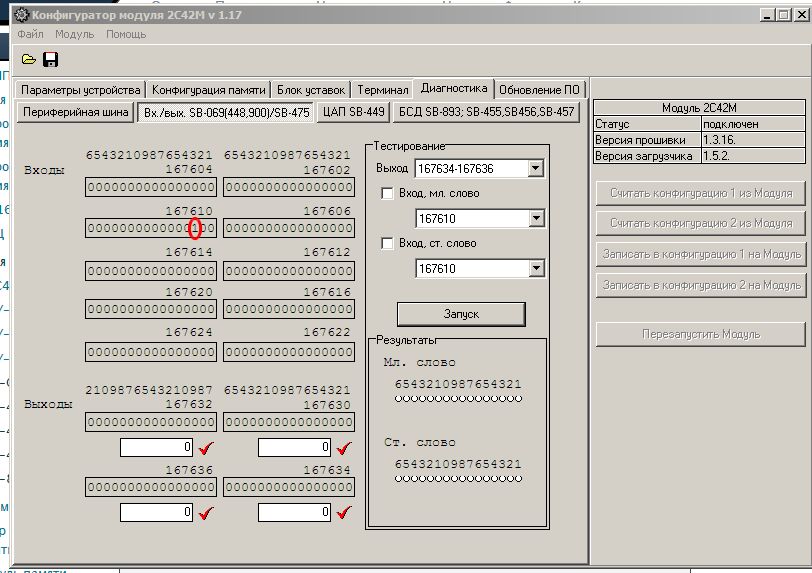The width and height of the screenshot is (812, 573).
Task: Click the input 167614 bit field
Action: tap(151, 271)
